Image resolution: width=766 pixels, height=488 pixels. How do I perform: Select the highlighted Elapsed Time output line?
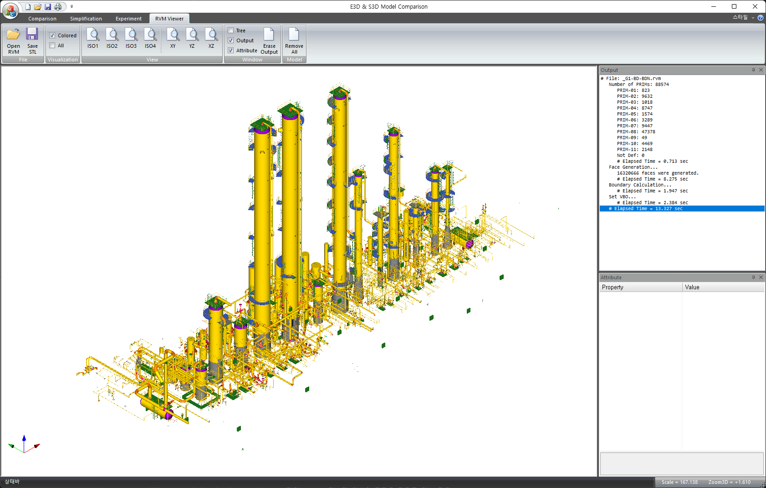[x=680, y=209]
